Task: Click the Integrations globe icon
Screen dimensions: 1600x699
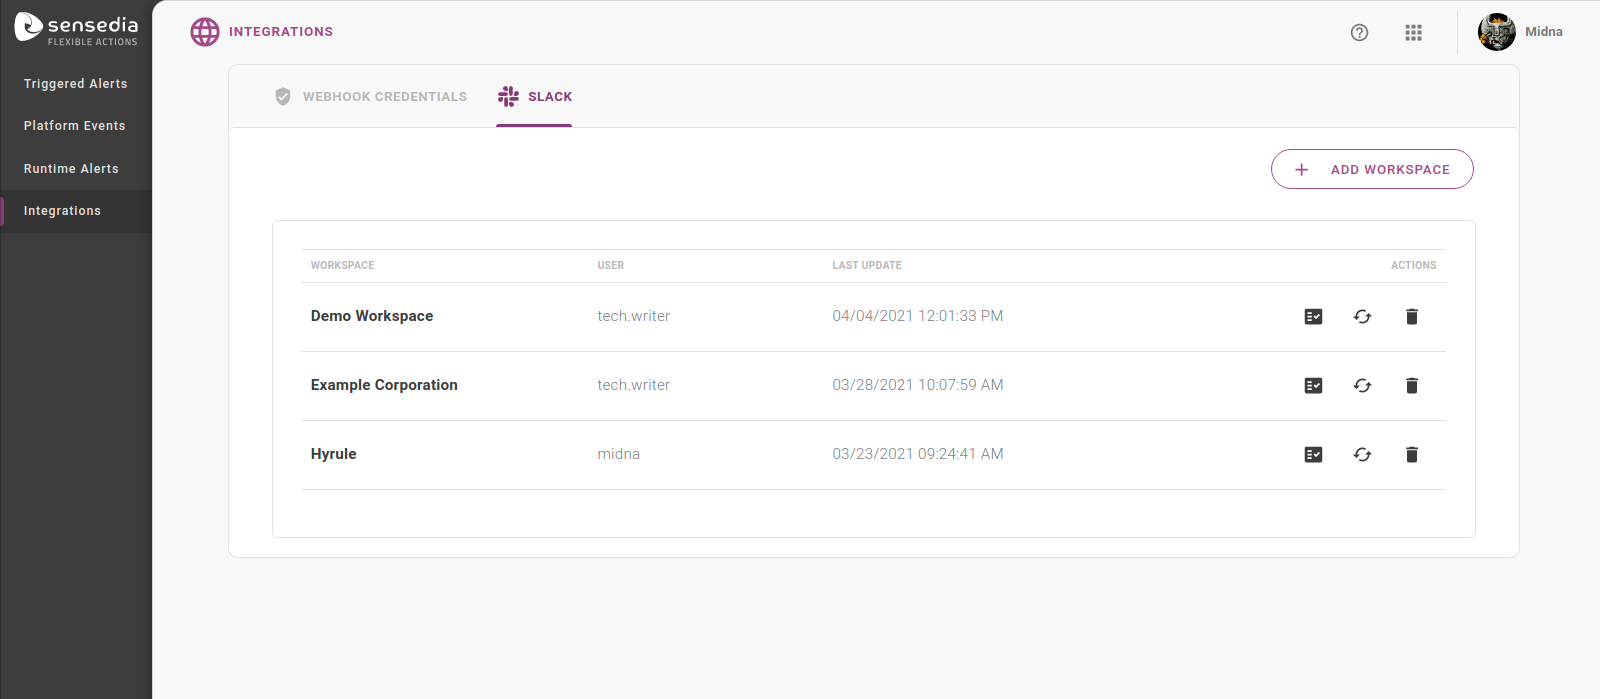Action: (x=205, y=32)
